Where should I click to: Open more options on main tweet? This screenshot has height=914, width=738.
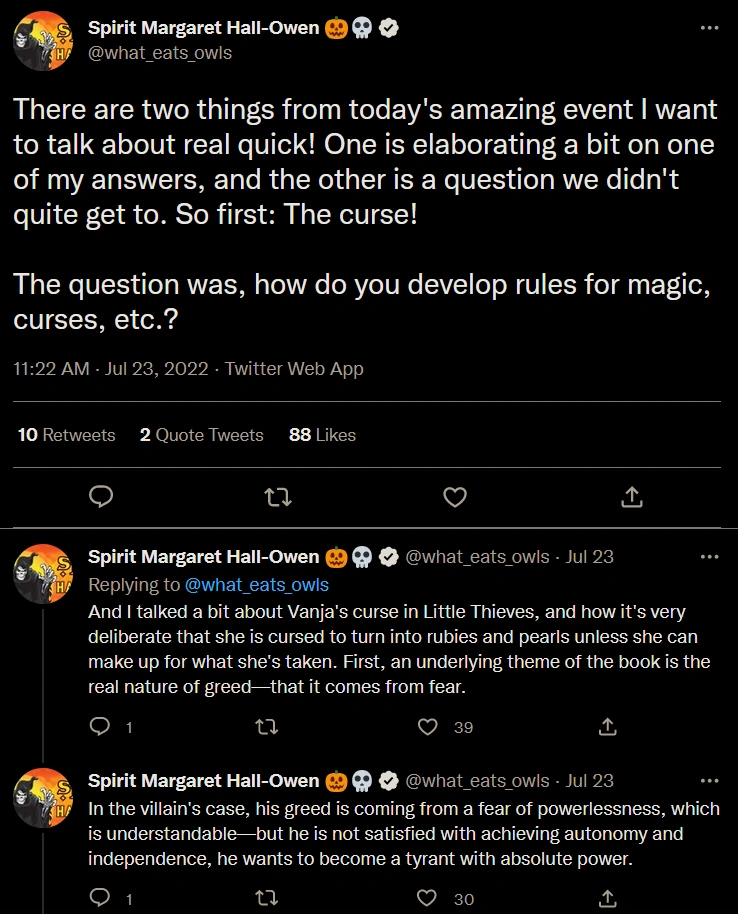tap(709, 28)
